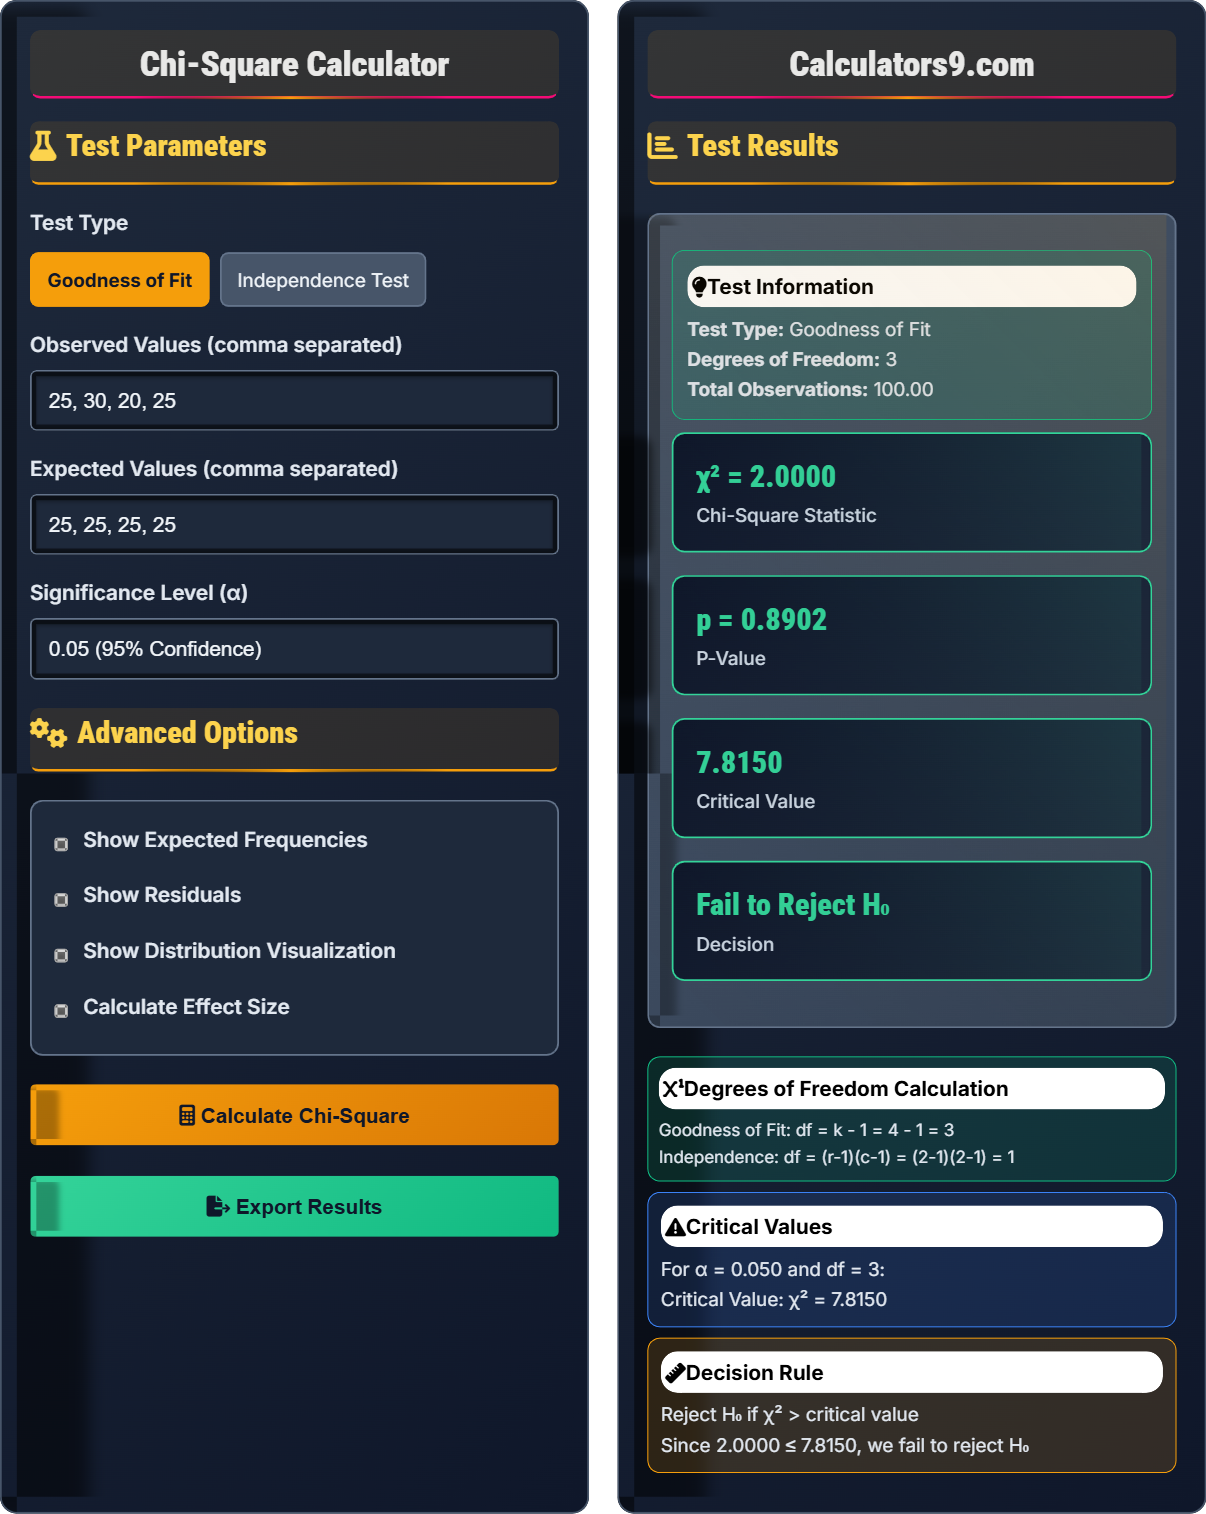1206x1514 pixels.
Task: Click the Degrees of Freedom: 3 line
Action: click(x=792, y=359)
